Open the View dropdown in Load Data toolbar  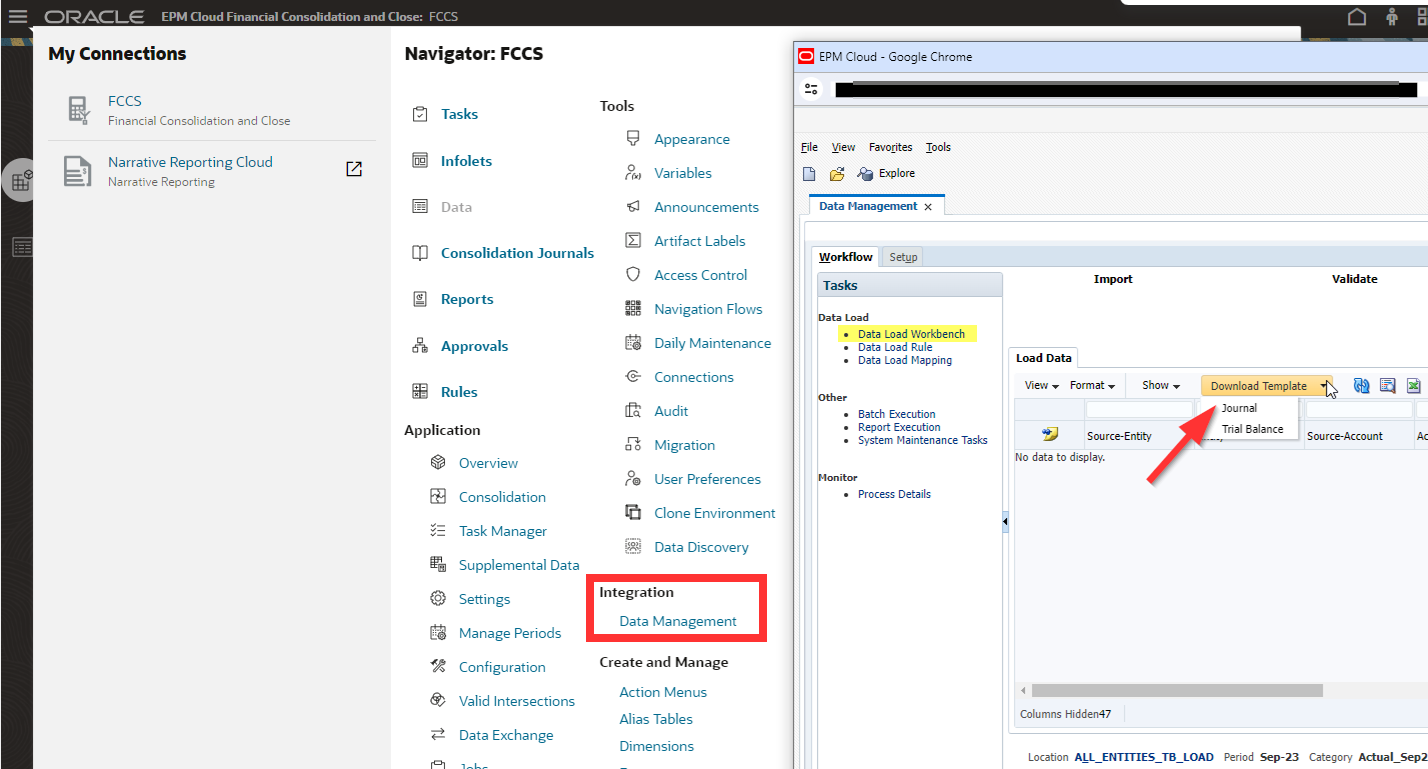pyautogui.click(x=1042, y=386)
